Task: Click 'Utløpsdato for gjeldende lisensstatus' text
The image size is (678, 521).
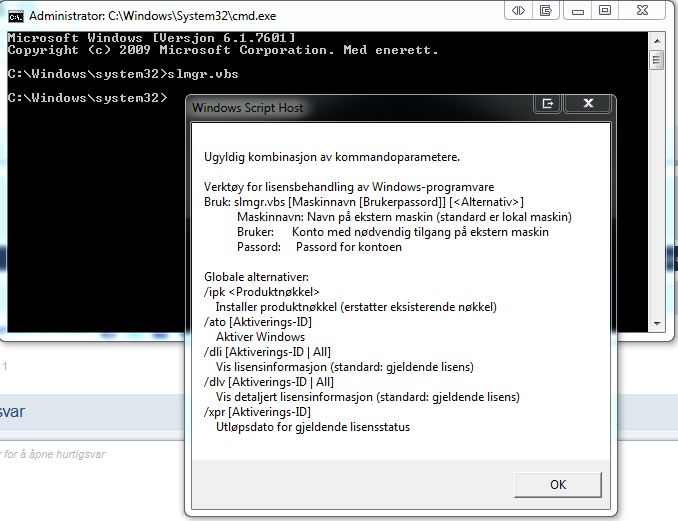Action: pos(313,427)
